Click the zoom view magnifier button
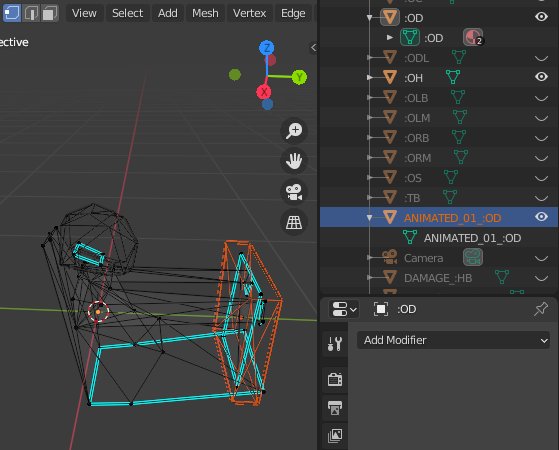559x450 pixels. click(x=294, y=131)
